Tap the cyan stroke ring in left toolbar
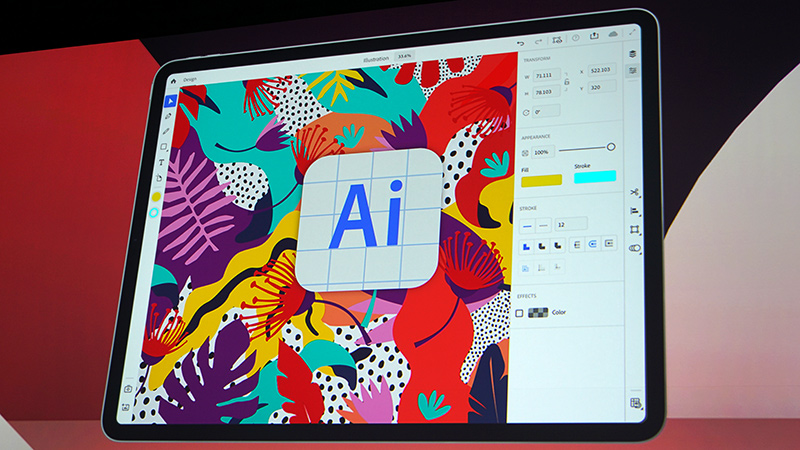800x450 pixels. pos(154,213)
